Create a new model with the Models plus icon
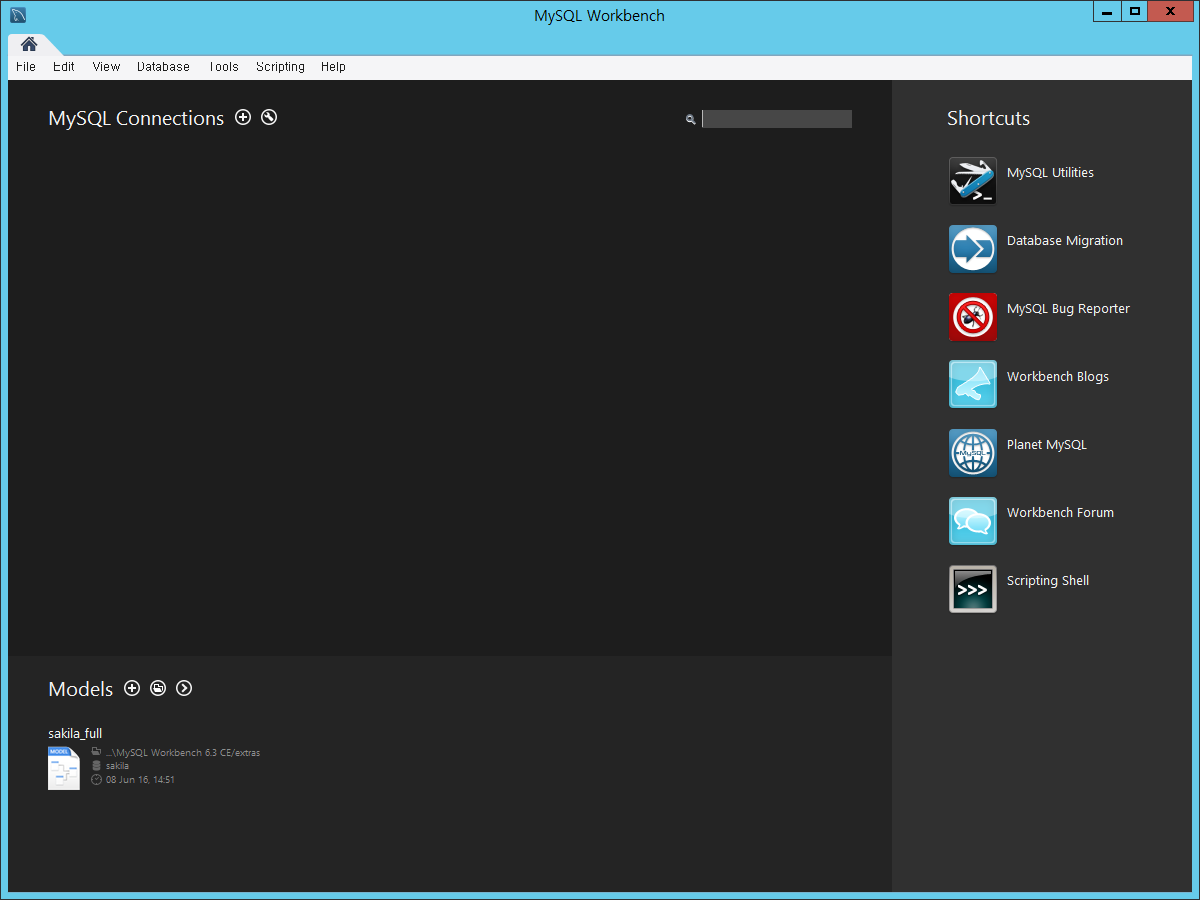Screen dimensions: 1200x900 pyautogui.click(x=132, y=688)
